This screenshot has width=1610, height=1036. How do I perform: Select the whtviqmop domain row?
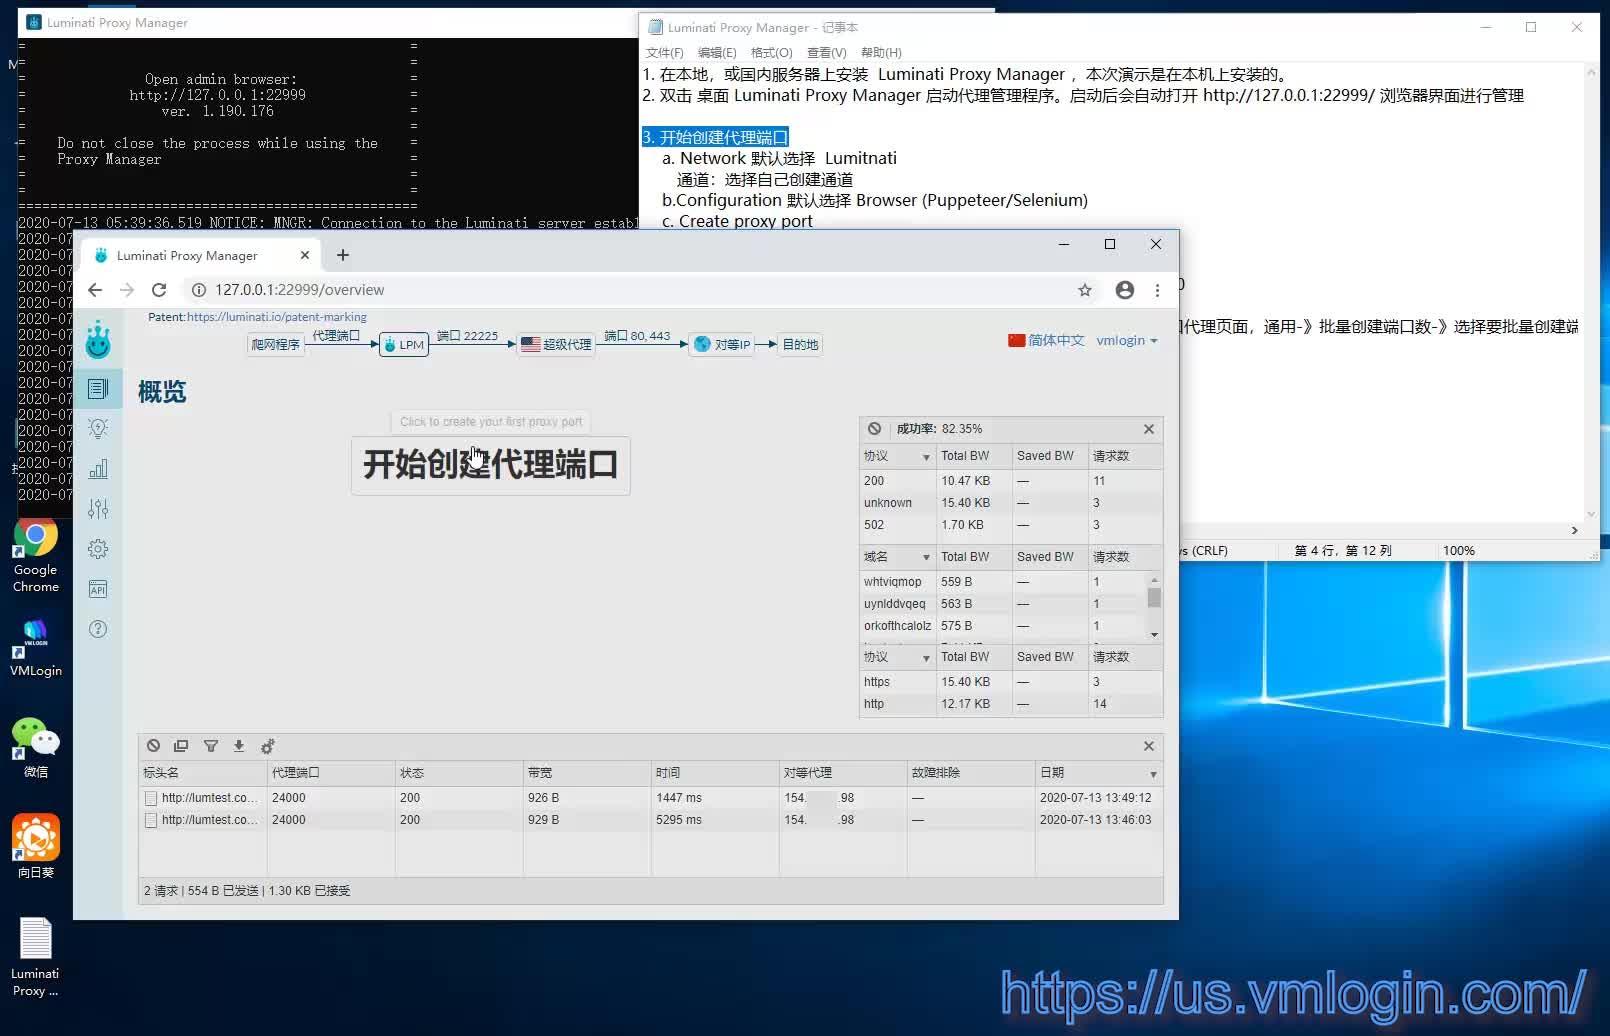1002,582
